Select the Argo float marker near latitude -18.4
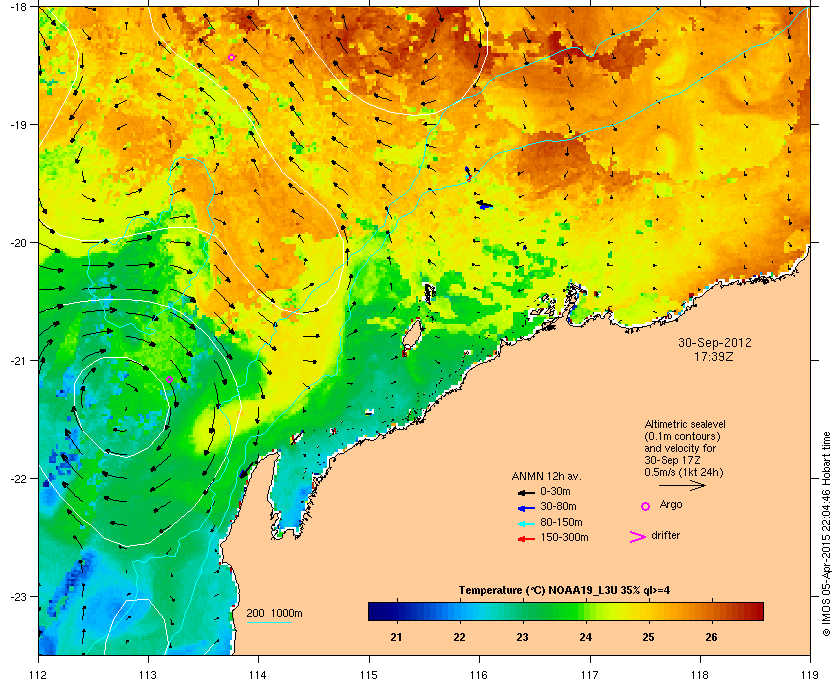The image size is (840, 680). [231, 57]
